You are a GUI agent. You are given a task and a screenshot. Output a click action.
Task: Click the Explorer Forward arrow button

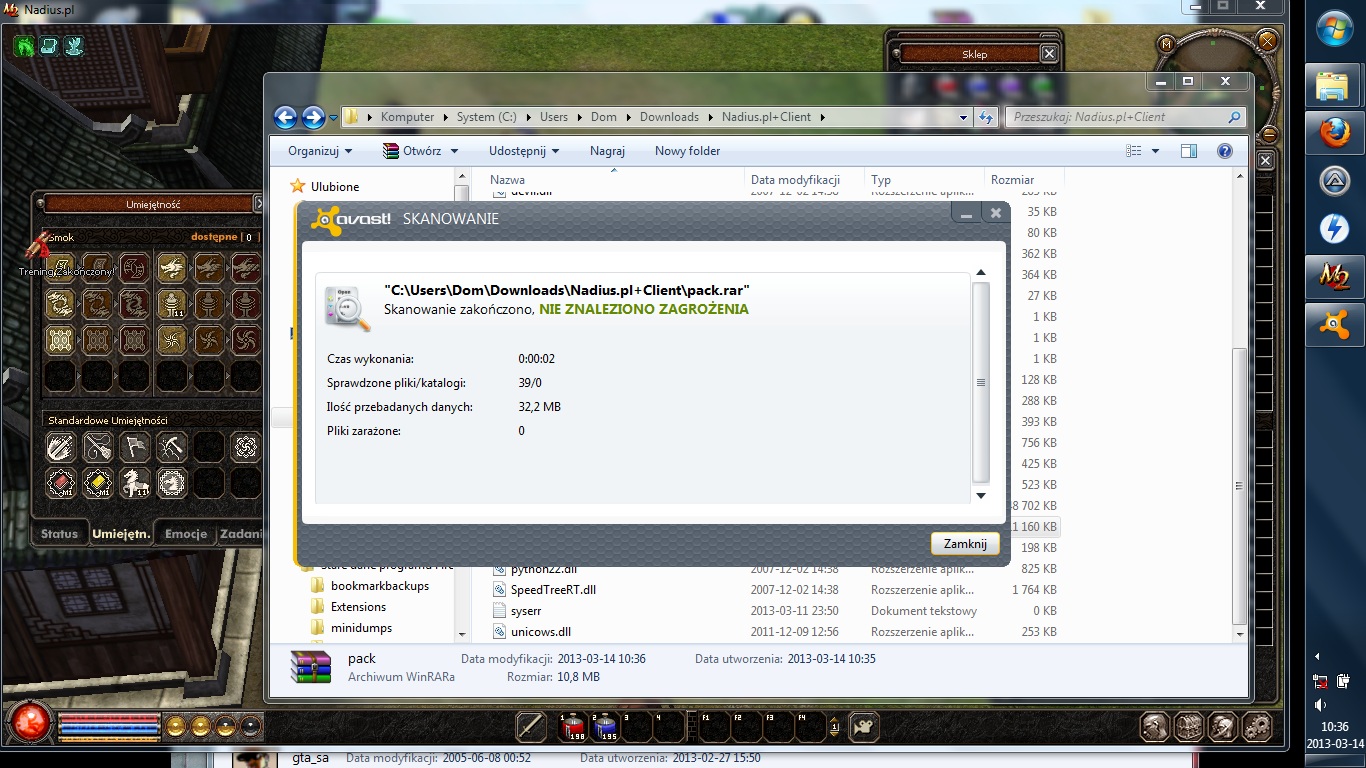coord(313,117)
